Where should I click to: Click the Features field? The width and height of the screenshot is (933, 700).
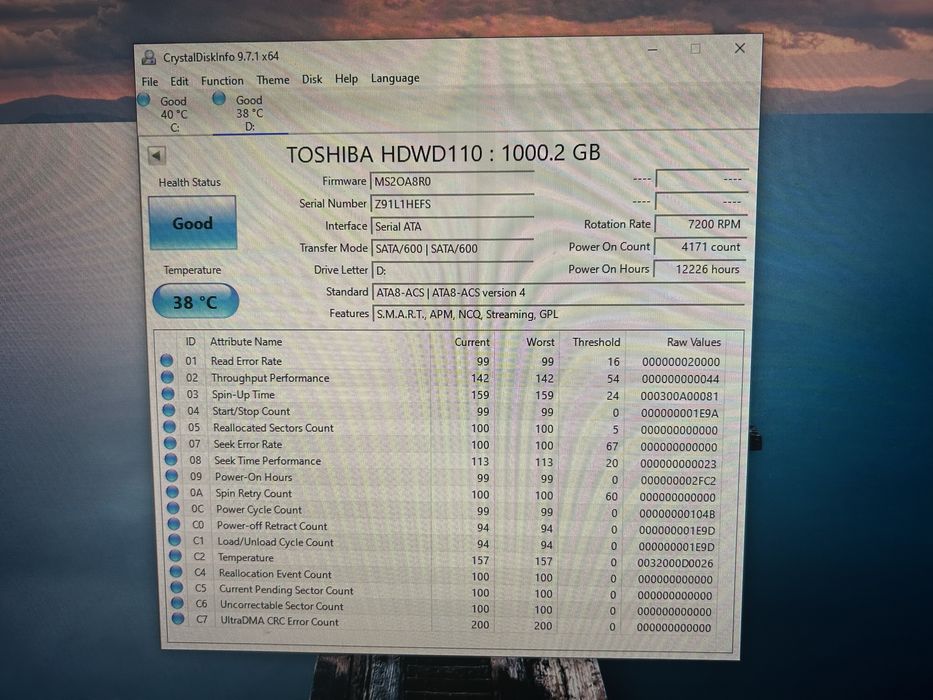(558, 314)
